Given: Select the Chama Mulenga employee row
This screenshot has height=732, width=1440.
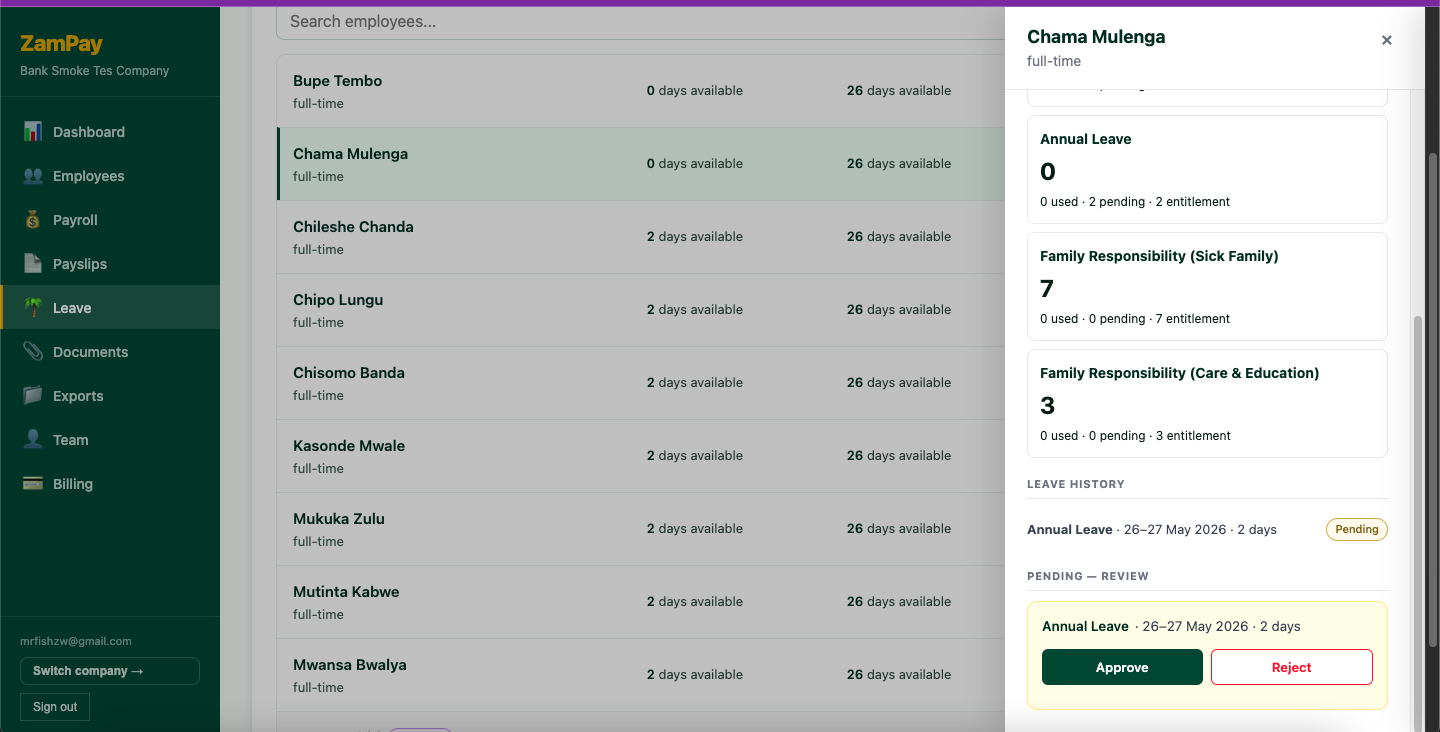Looking at the screenshot, I should click(x=641, y=164).
